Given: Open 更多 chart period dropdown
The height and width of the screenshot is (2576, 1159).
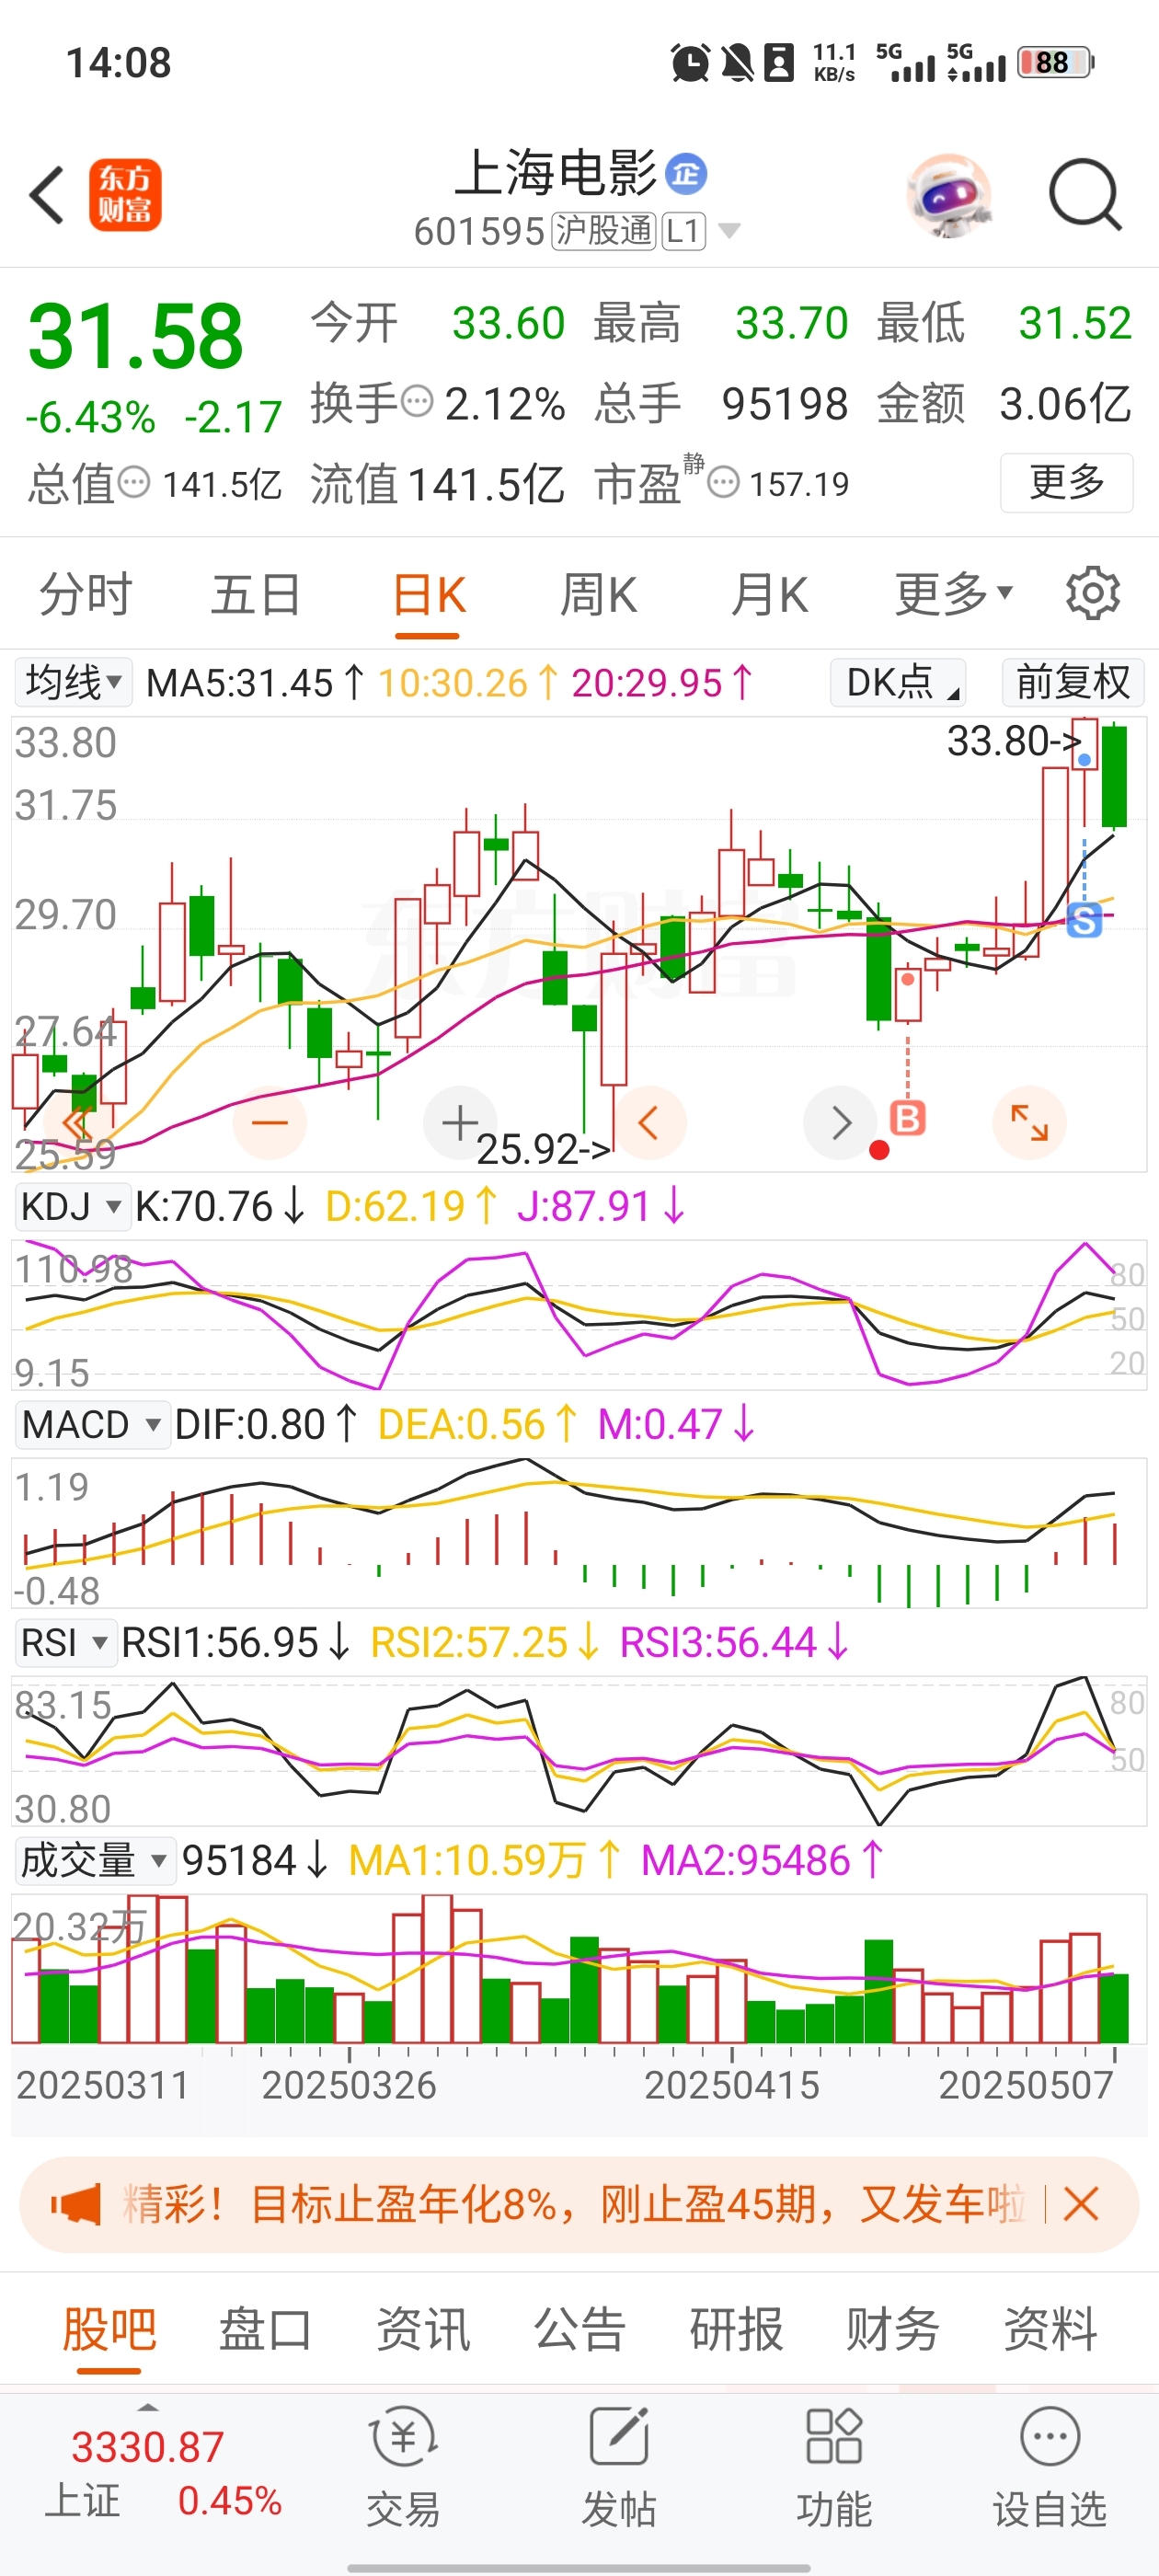Looking at the screenshot, I should 953,595.
